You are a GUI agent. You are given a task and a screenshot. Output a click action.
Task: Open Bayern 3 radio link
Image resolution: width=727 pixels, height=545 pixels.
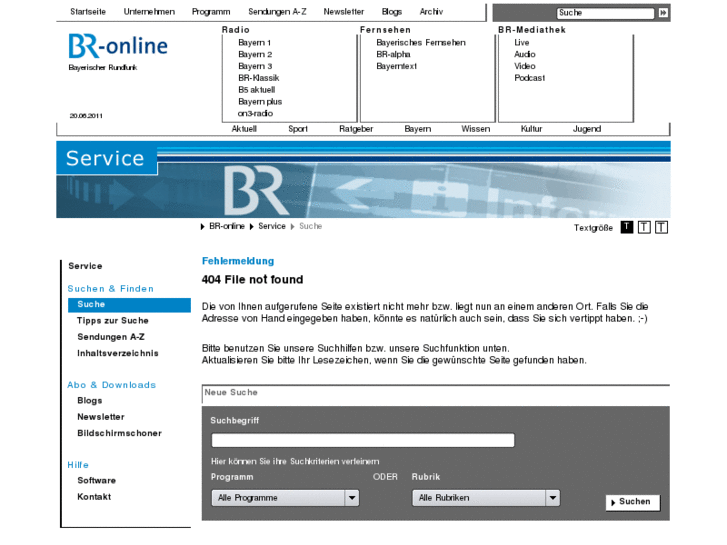point(255,66)
